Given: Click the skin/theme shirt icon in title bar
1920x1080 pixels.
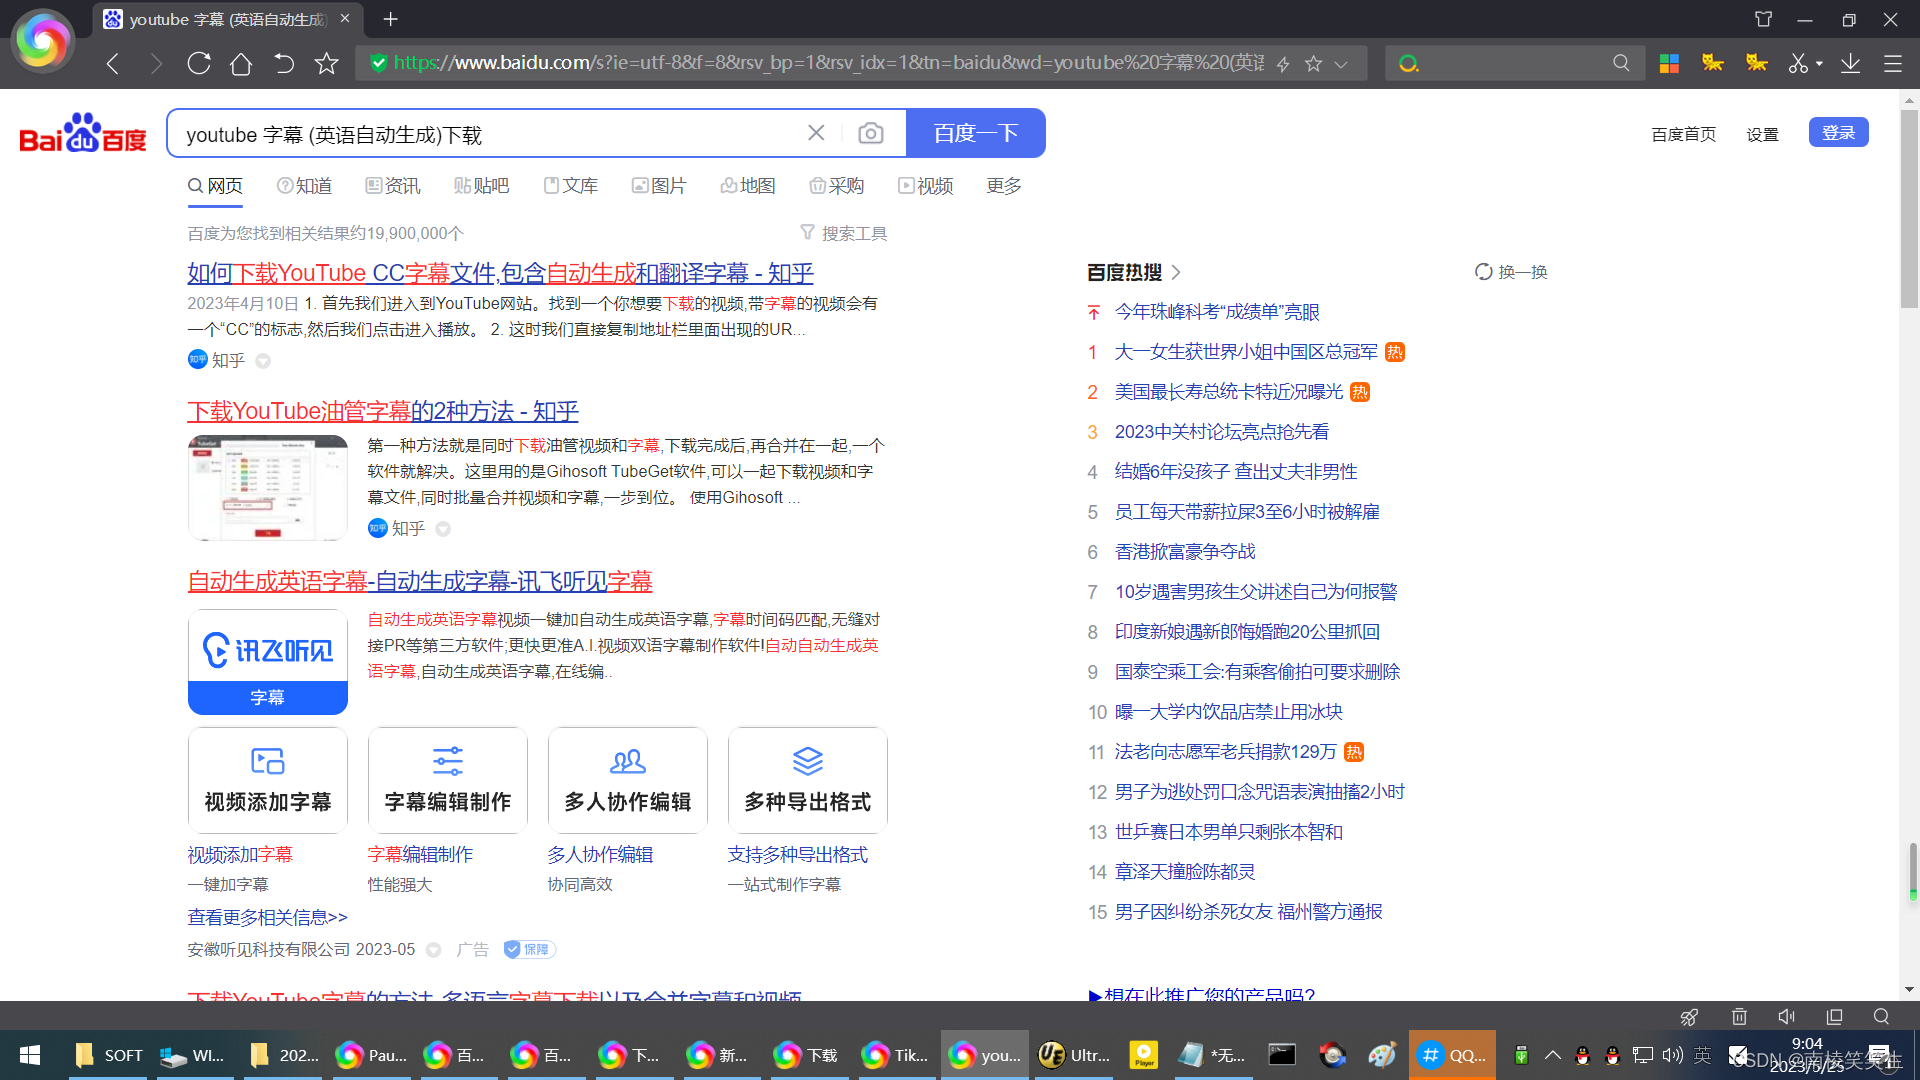Looking at the screenshot, I should click(x=1763, y=19).
